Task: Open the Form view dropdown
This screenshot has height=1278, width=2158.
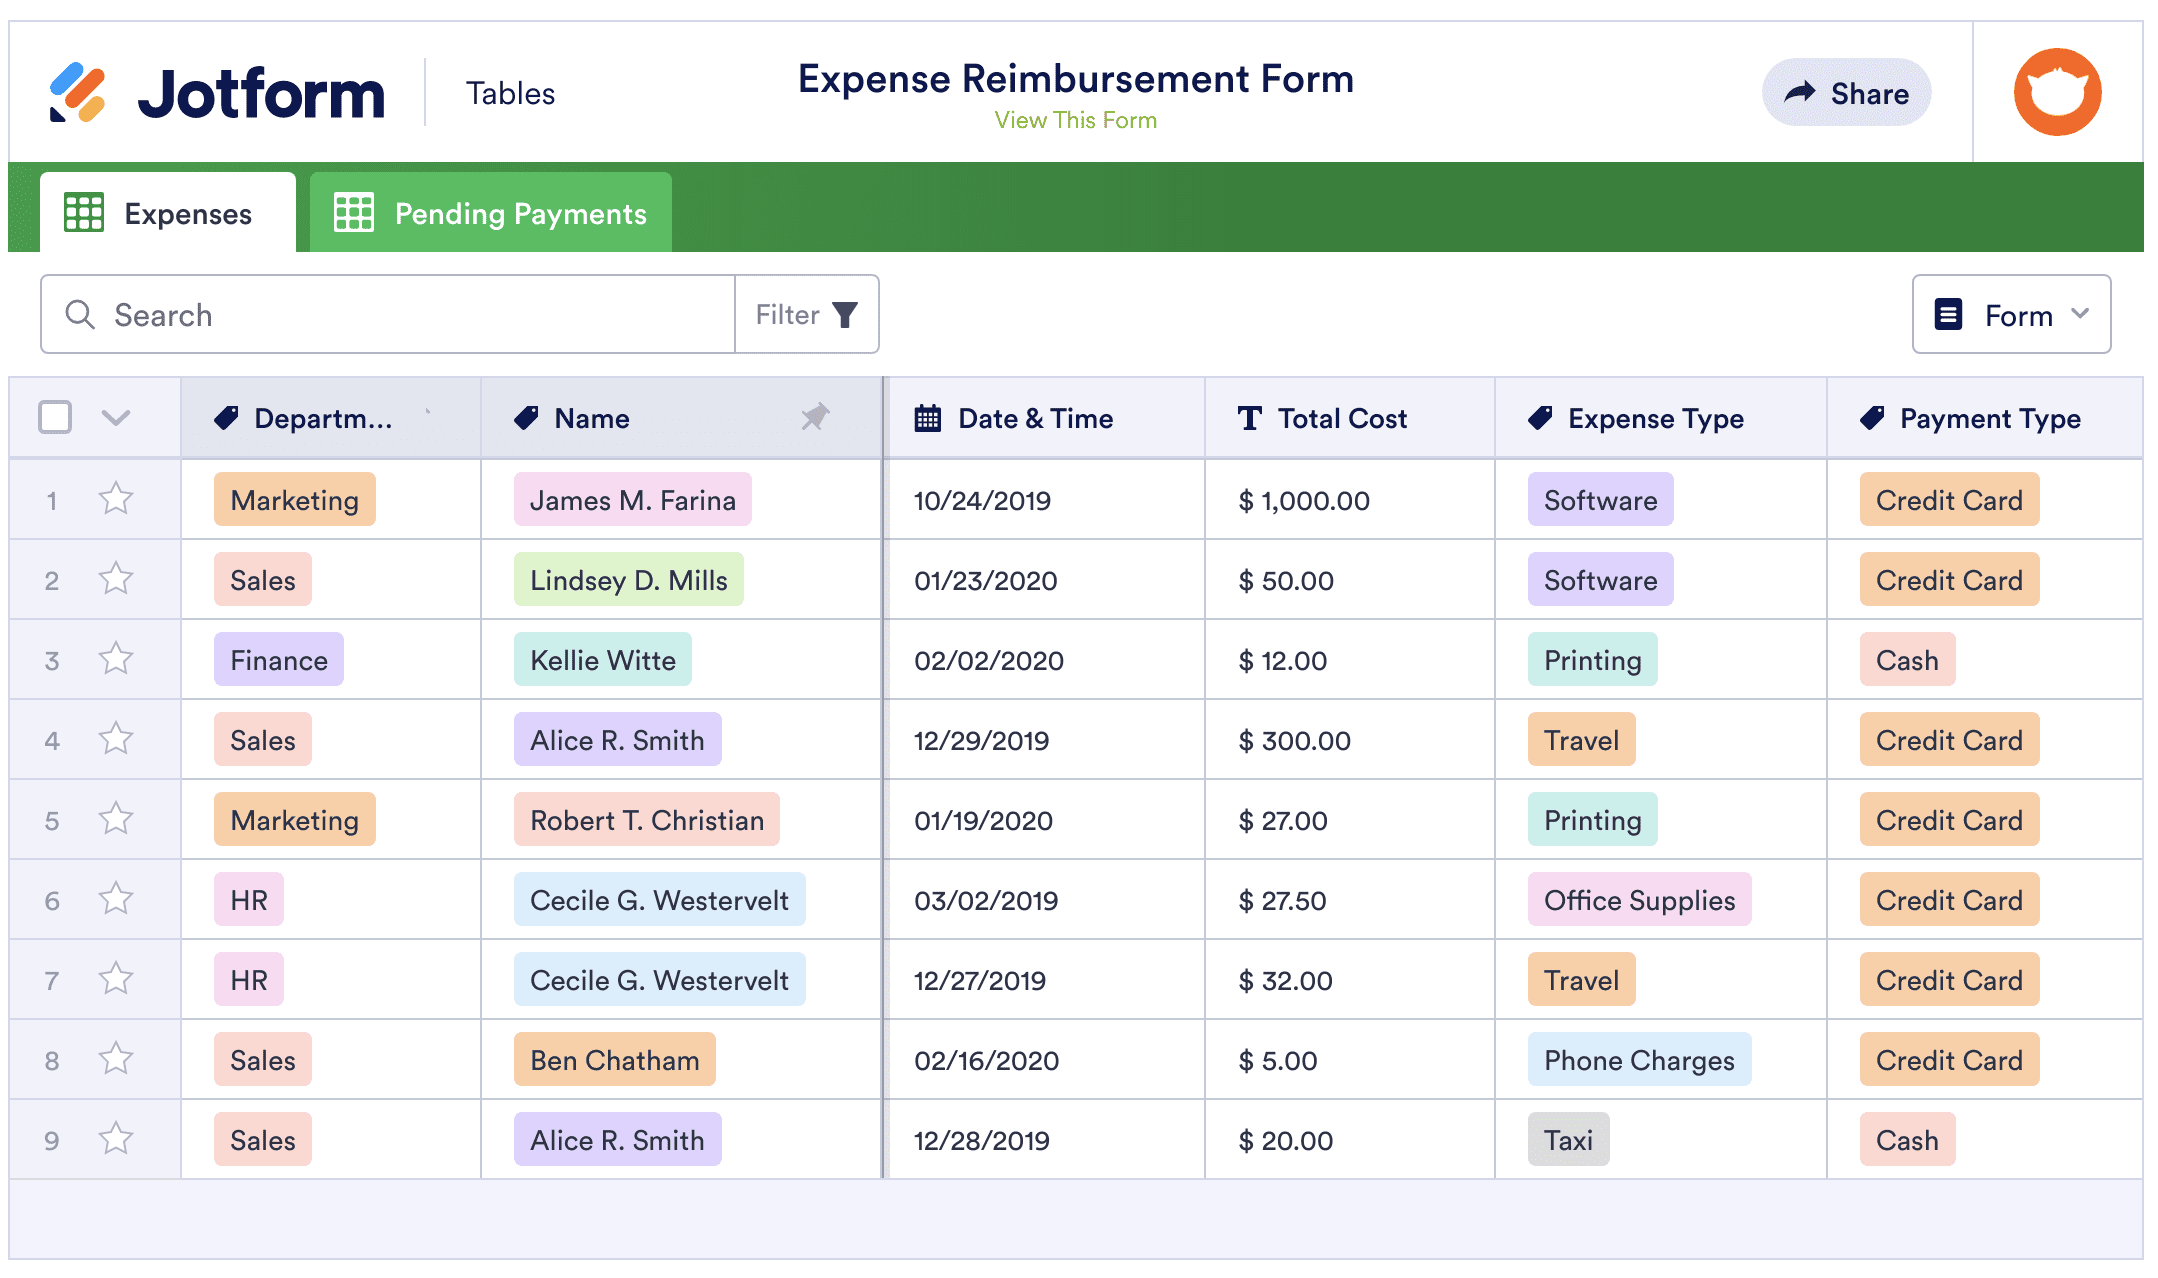Action: (x=2010, y=315)
